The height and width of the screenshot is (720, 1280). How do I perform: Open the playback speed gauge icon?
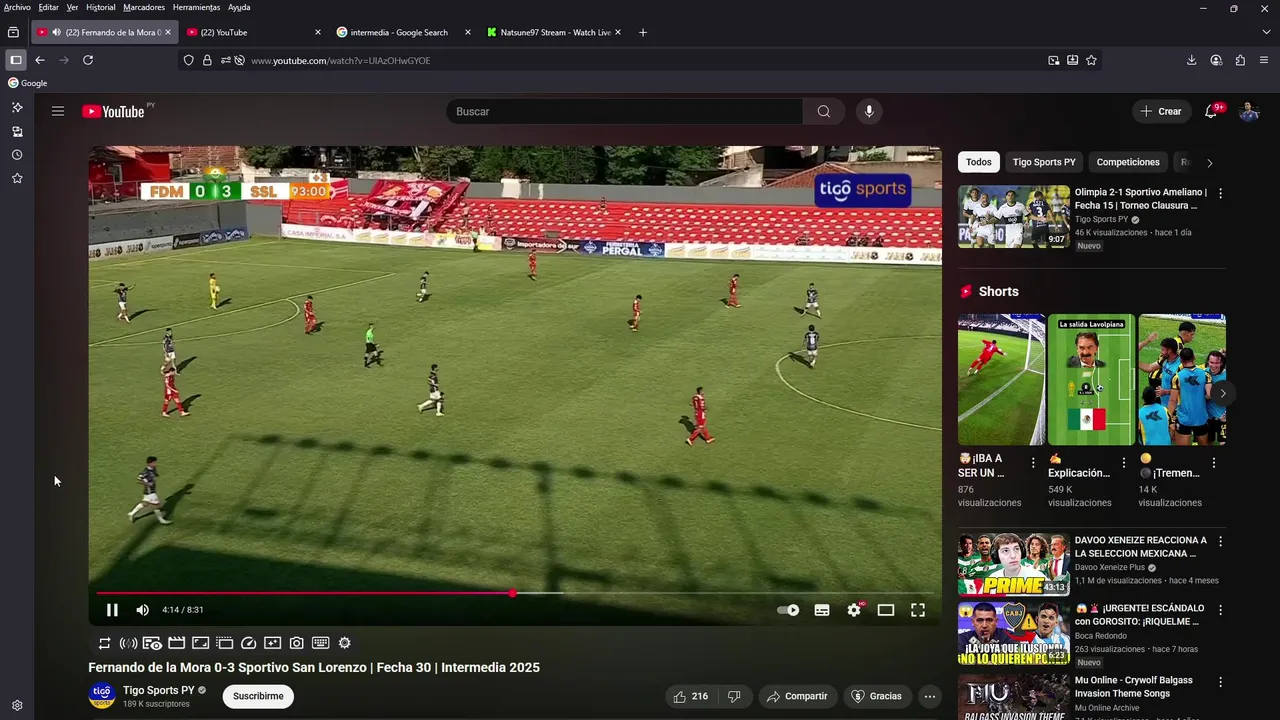click(x=248, y=643)
